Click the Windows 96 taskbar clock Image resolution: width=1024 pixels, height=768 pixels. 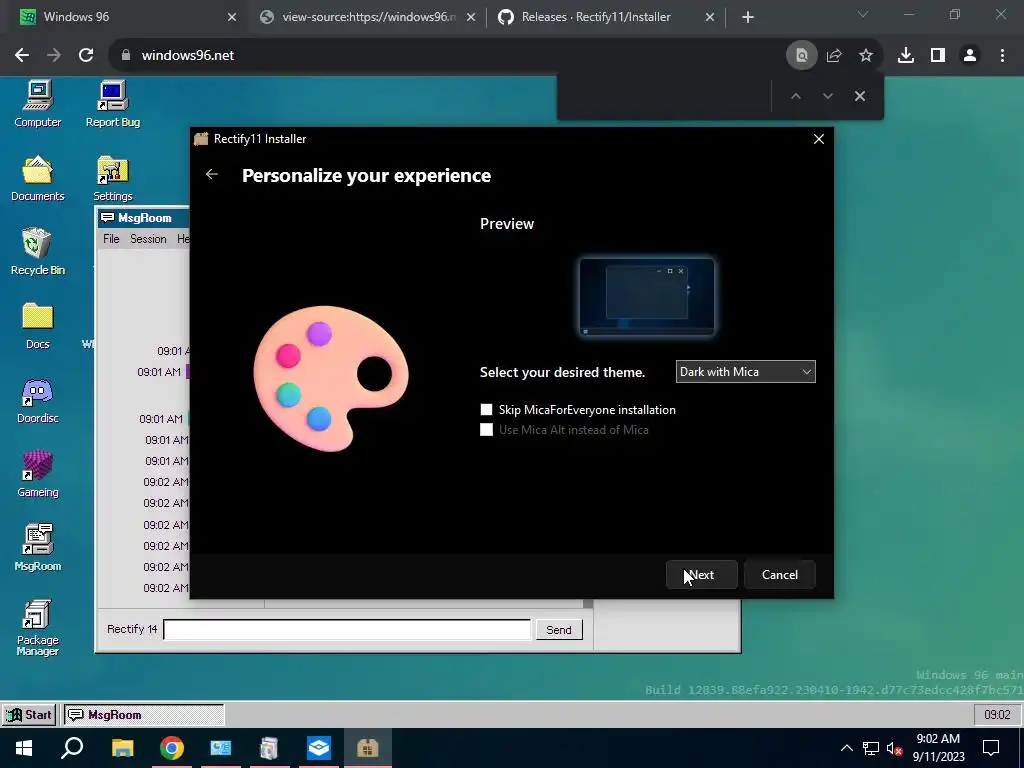tap(997, 714)
